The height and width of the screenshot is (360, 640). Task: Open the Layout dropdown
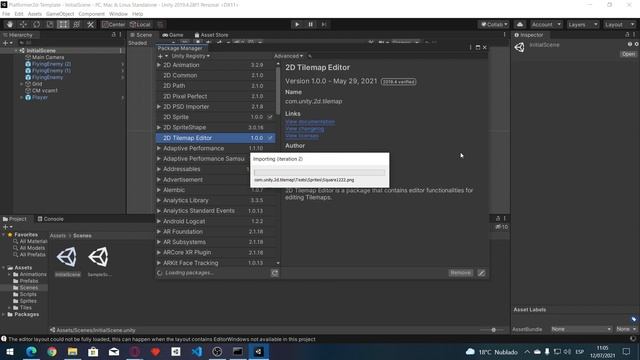[x=619, y=24]
